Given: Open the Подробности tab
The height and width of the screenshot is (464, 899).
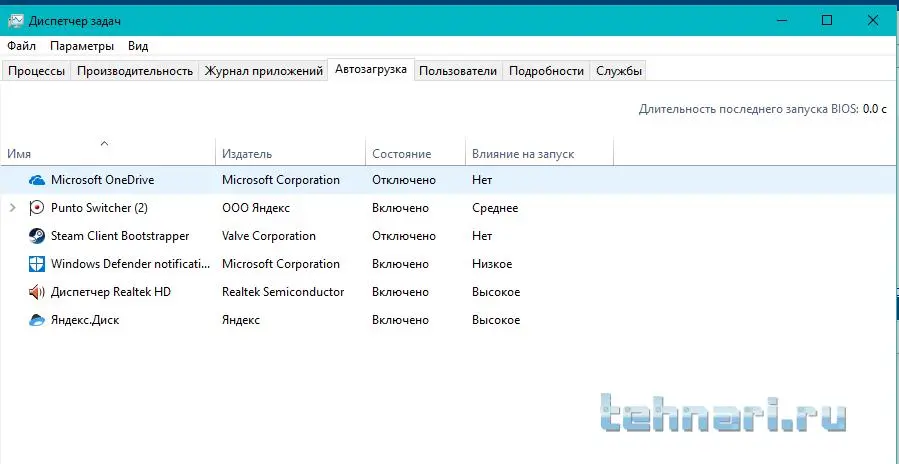Looking at the screenshot, I should [x=546, y=71].
